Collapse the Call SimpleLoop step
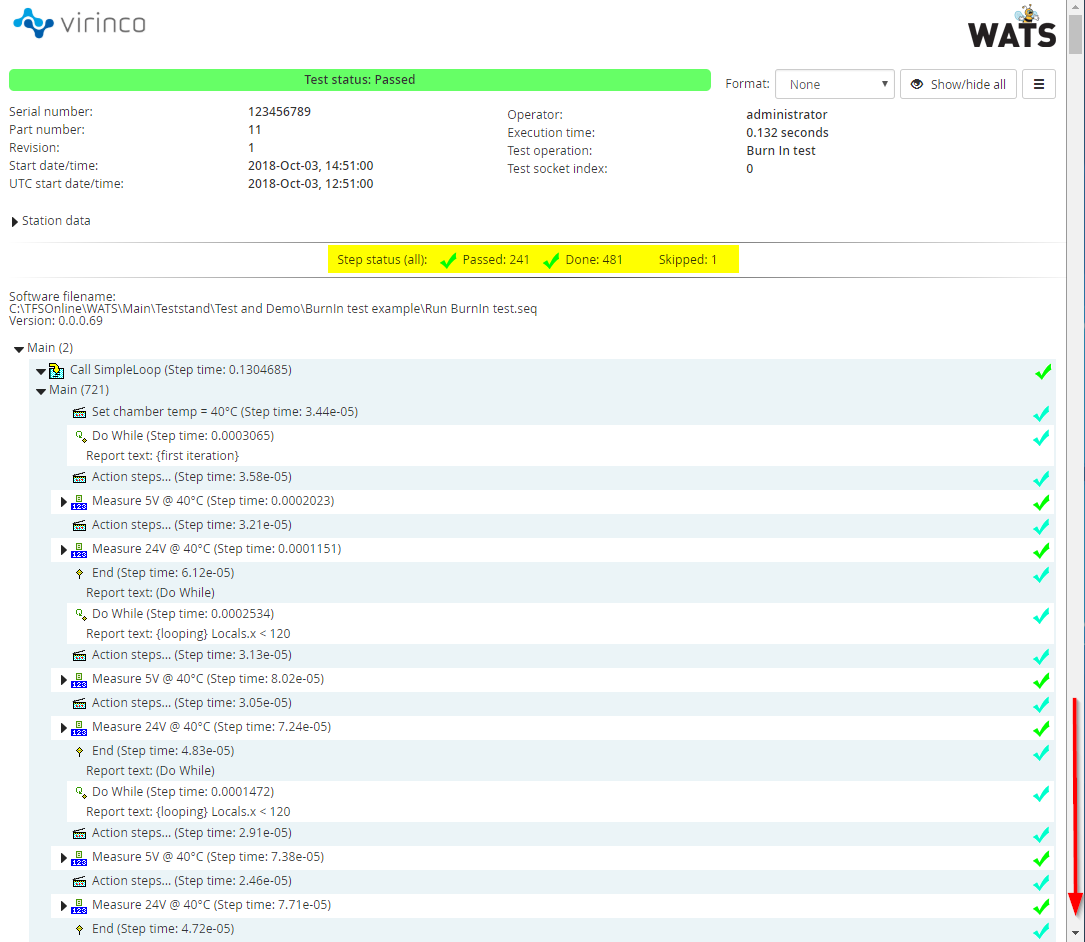1085x942 pixels. (42, 371)
